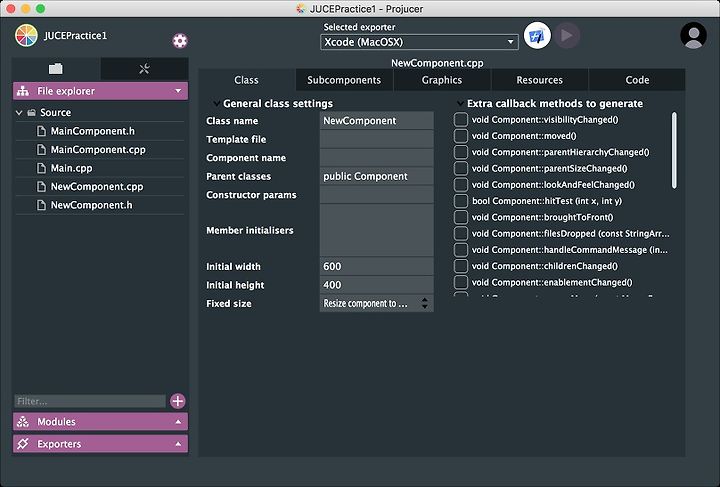This screenshot has height=487, width=720.
Task: Check the filesDropped callback box
Action: [x=461, y=234]
